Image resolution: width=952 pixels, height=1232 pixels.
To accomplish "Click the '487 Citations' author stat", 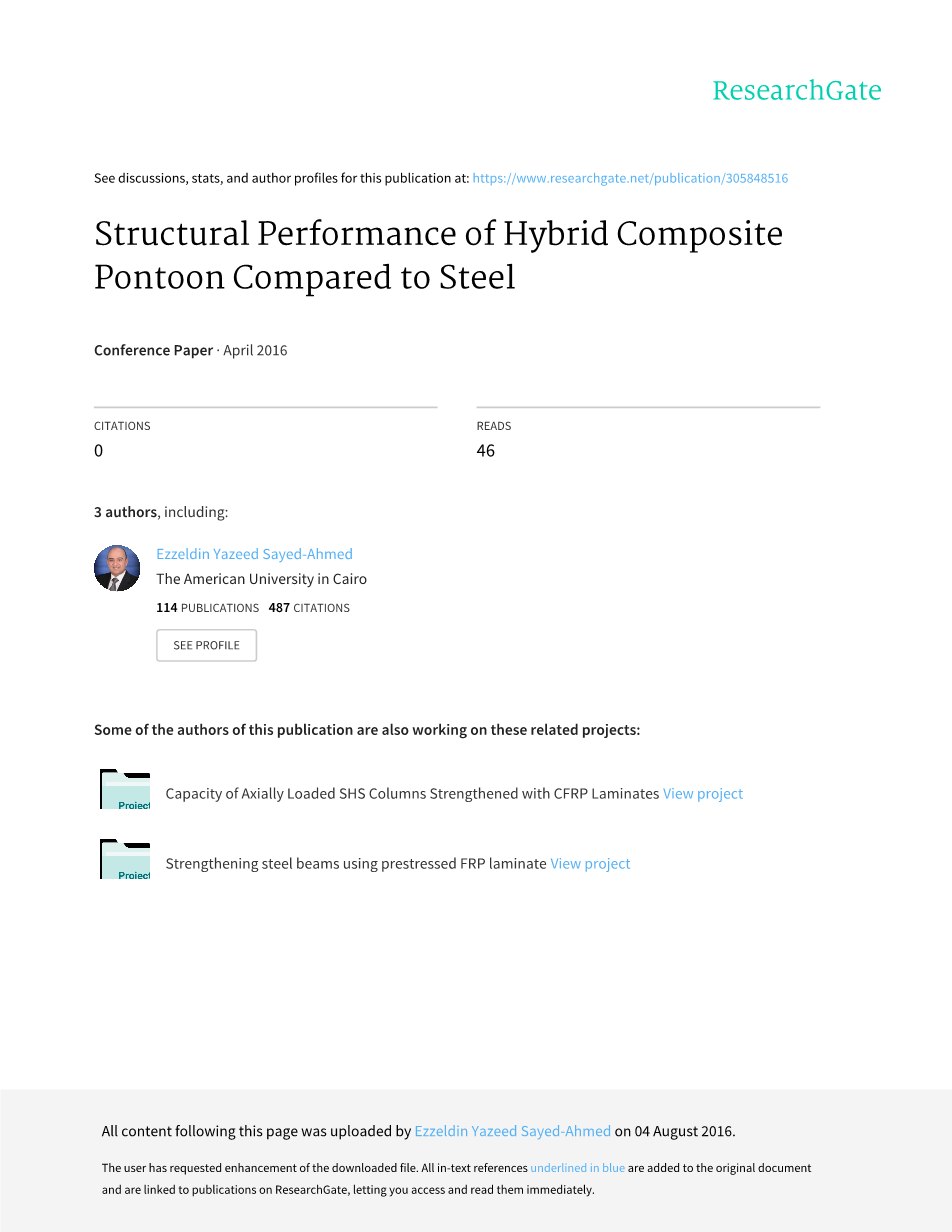I will 309,608.
